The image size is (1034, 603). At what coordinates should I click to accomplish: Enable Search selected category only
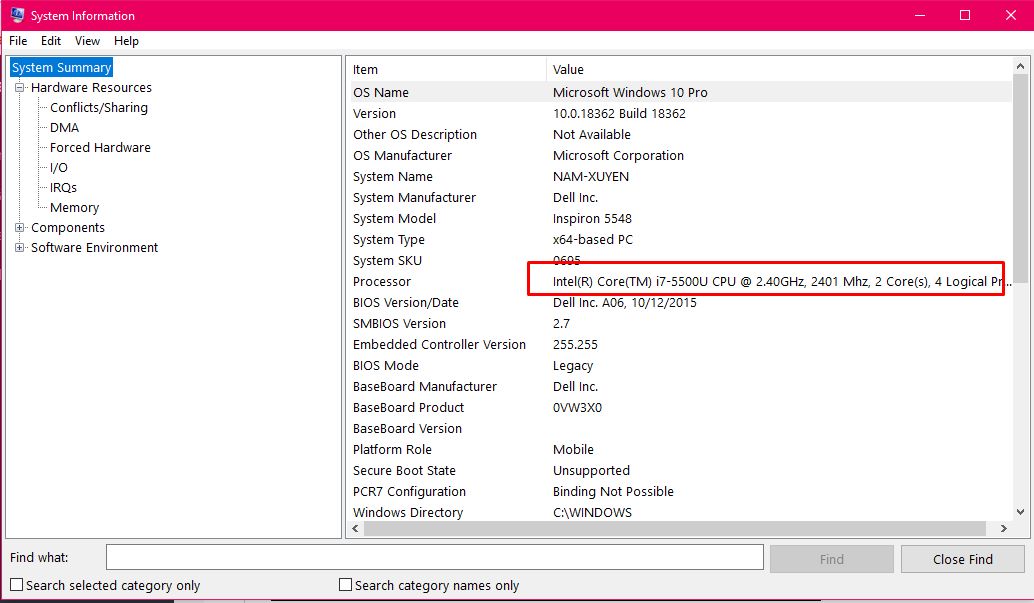[16, 585]
